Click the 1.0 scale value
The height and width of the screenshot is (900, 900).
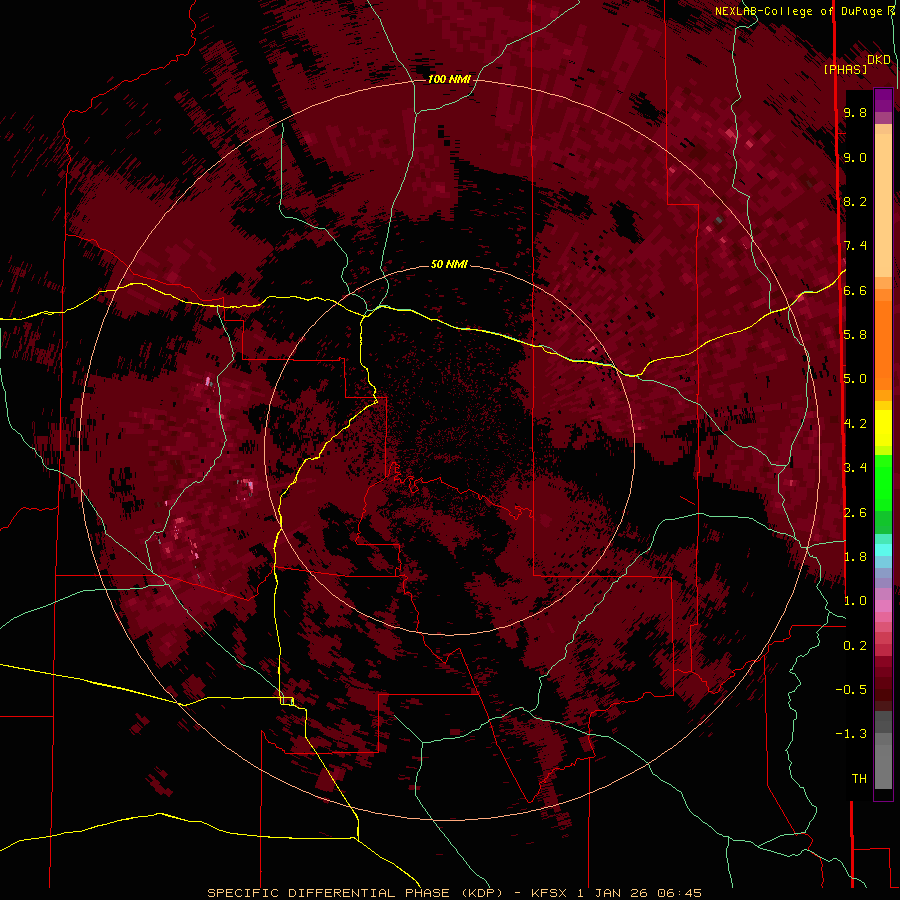click(855, 601)
